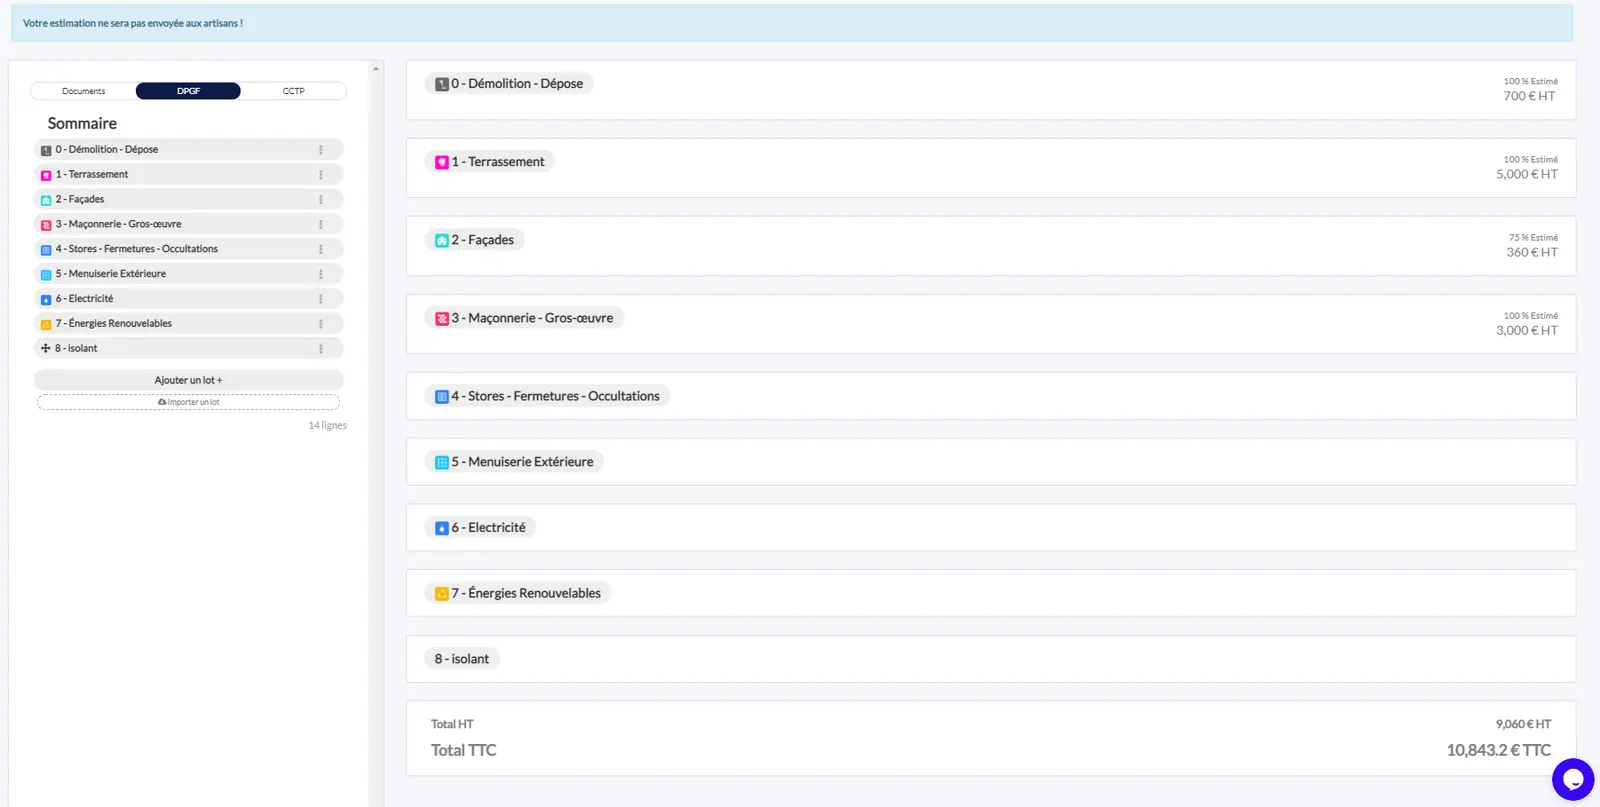
Task: Open options menu for 3 - Maçonnerie - Gros-œuvre
Action: coord(321,225)
